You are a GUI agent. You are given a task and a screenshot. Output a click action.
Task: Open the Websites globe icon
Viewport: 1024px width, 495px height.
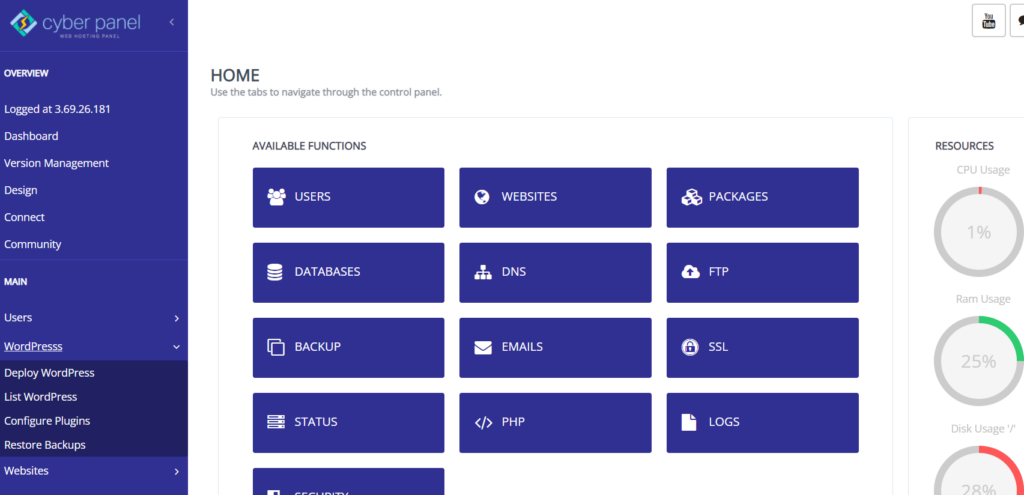click(x=482, y=197)
